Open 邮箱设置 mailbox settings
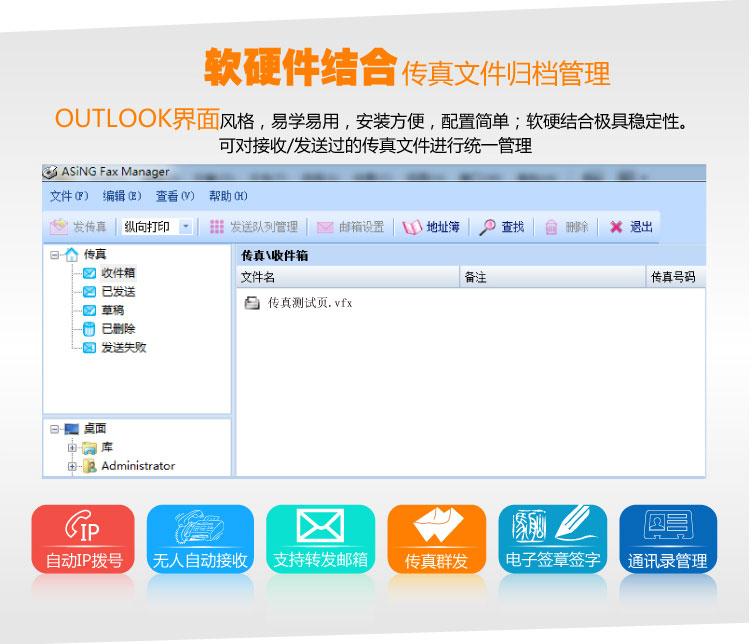 click(350, 227)
